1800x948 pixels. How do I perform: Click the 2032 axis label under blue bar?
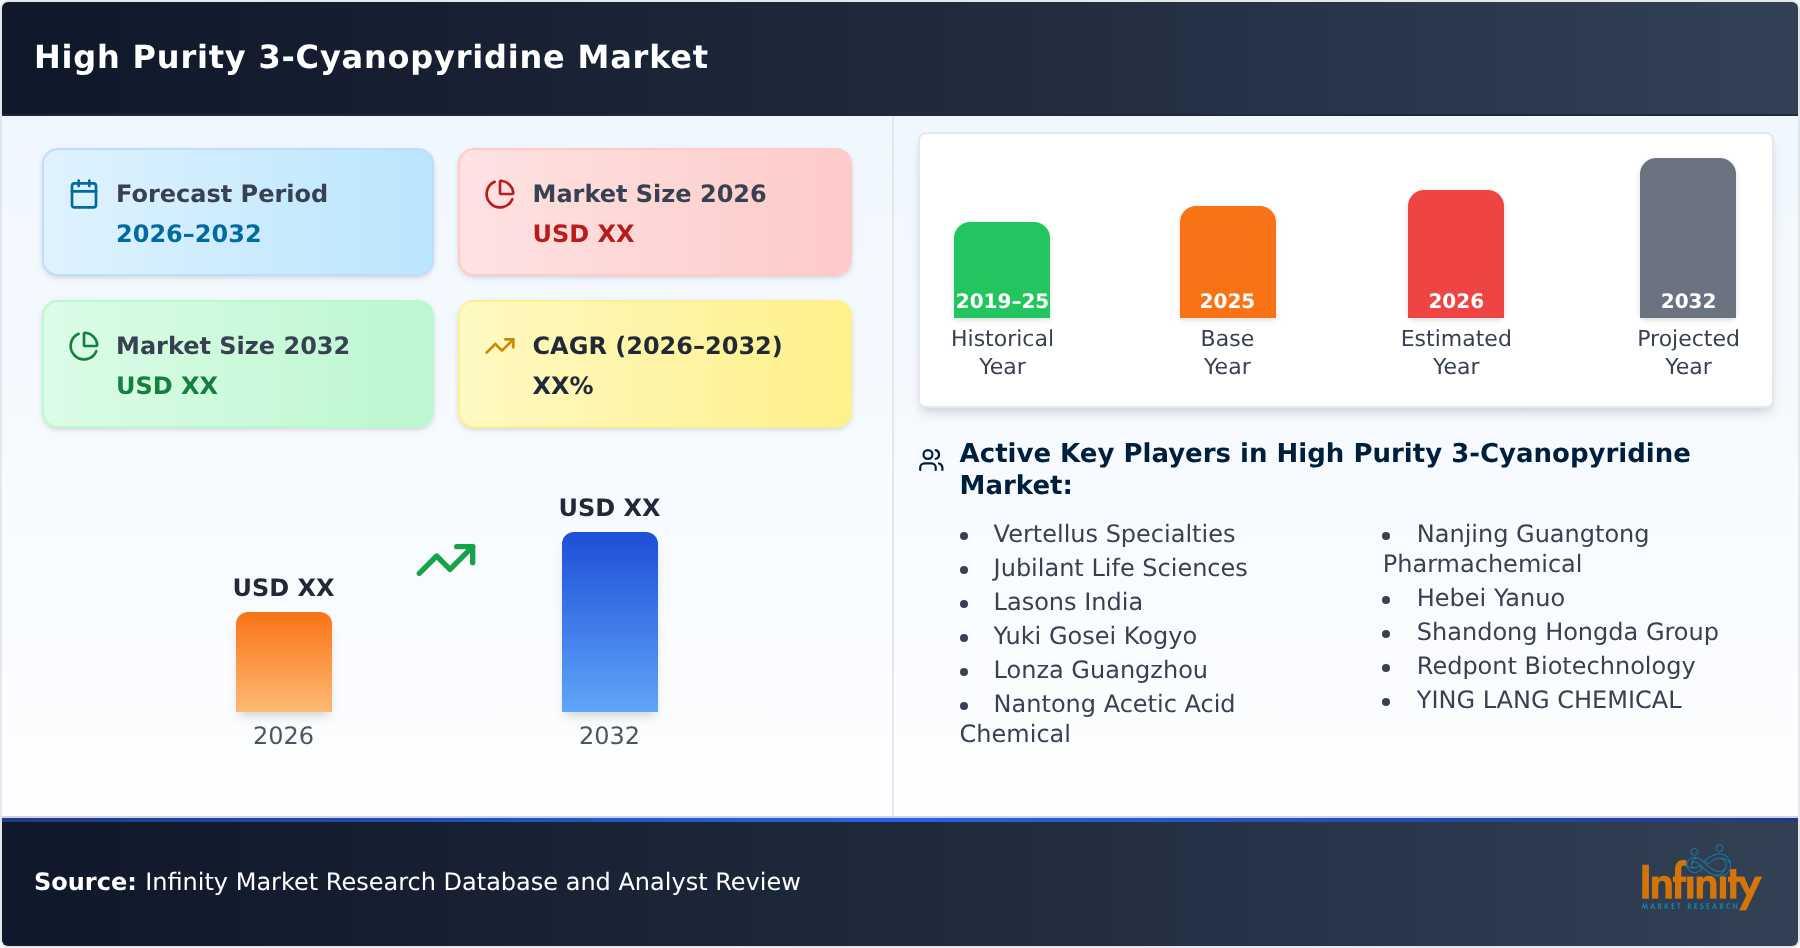[609, 736]
